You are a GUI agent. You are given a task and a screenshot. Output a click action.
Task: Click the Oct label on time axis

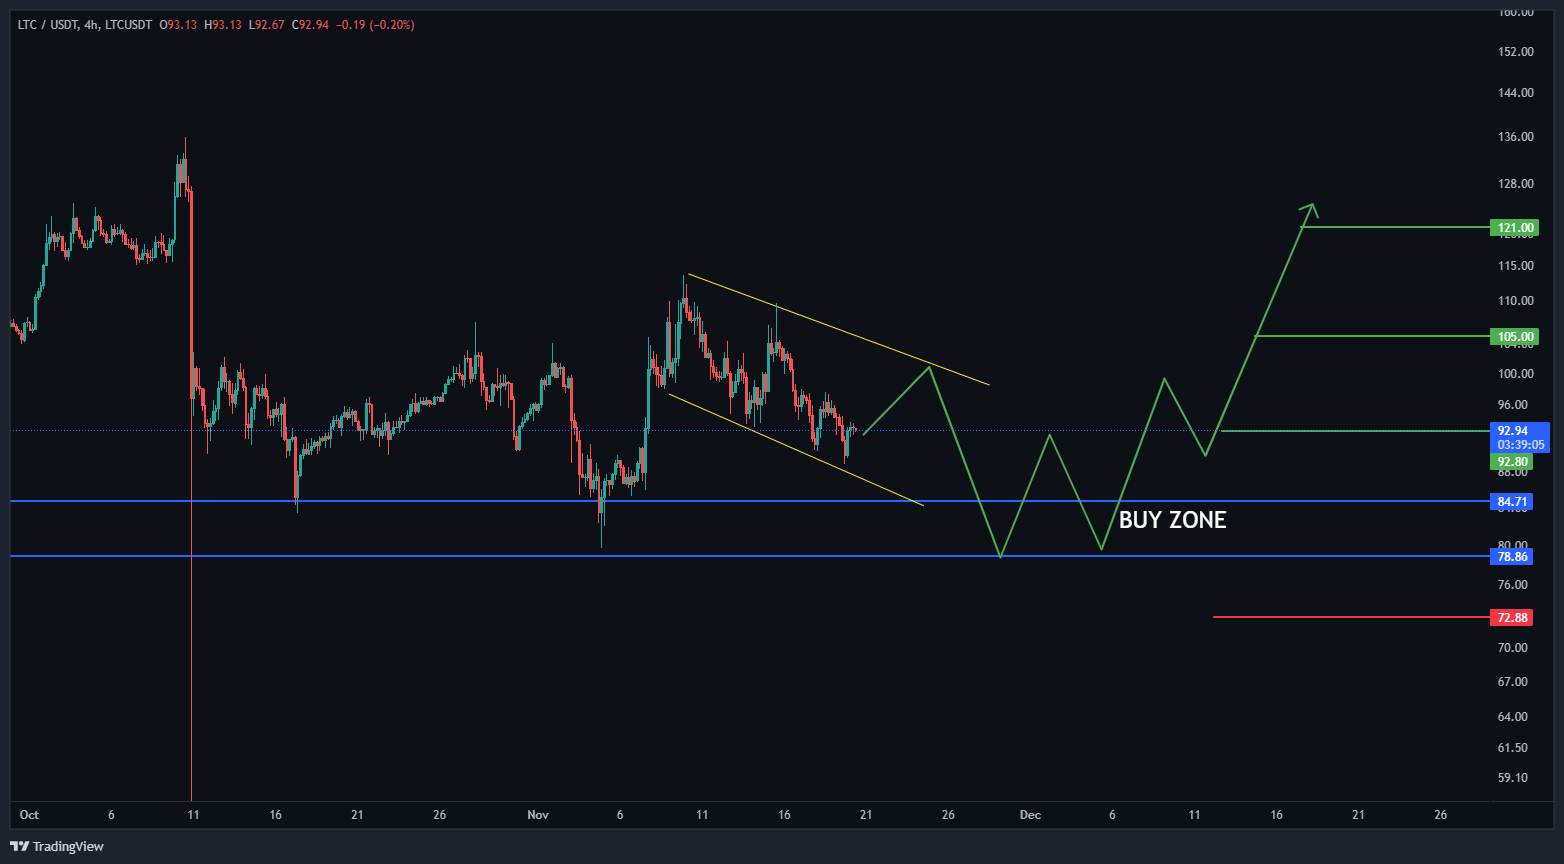pyautogui.click(x=29, y=815)
